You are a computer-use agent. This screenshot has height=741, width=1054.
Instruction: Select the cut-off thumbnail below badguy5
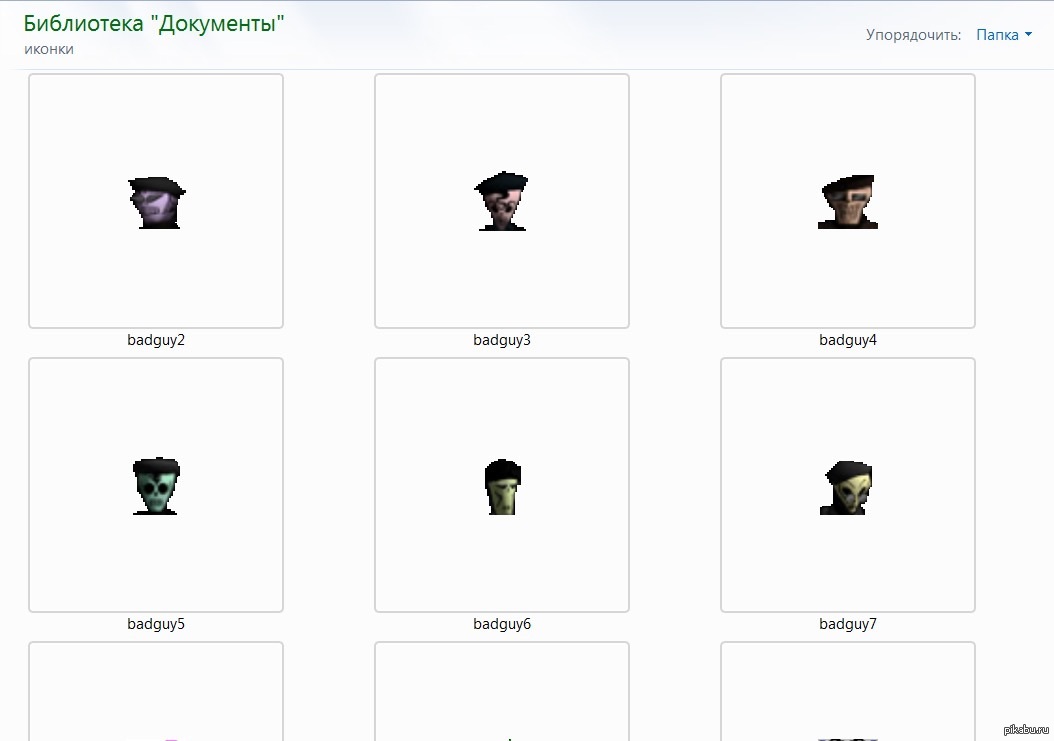point(156,692)
